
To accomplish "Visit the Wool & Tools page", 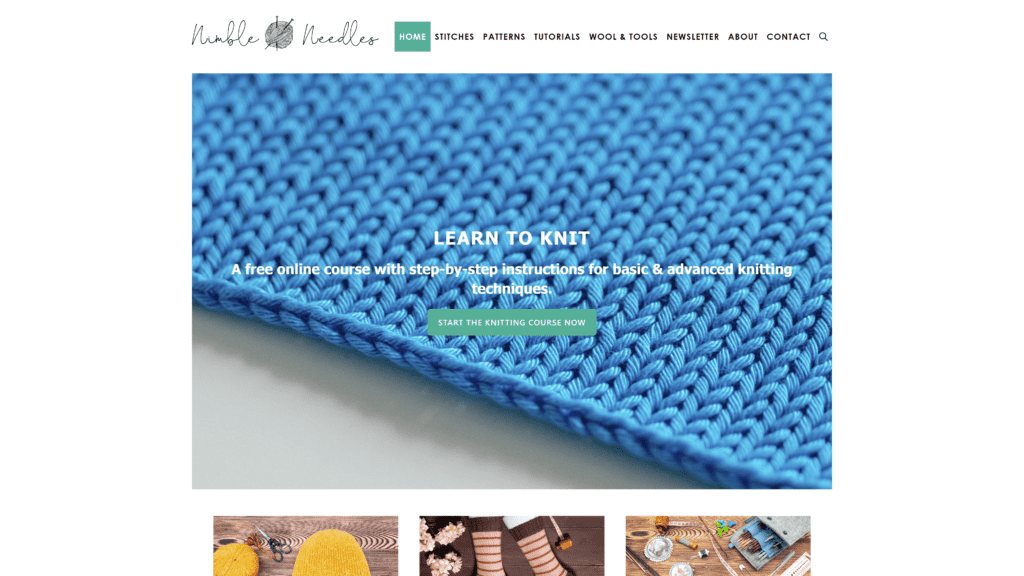I will (x=623, y=37).
